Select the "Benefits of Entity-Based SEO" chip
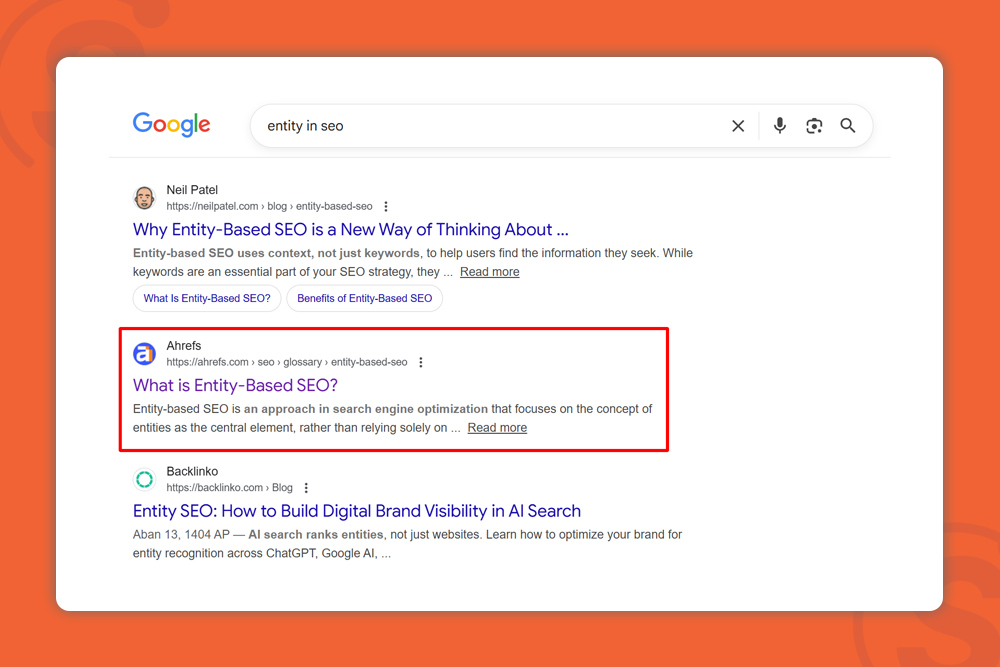This screenshot has height=667, width=1000. [x=364, y=298]
